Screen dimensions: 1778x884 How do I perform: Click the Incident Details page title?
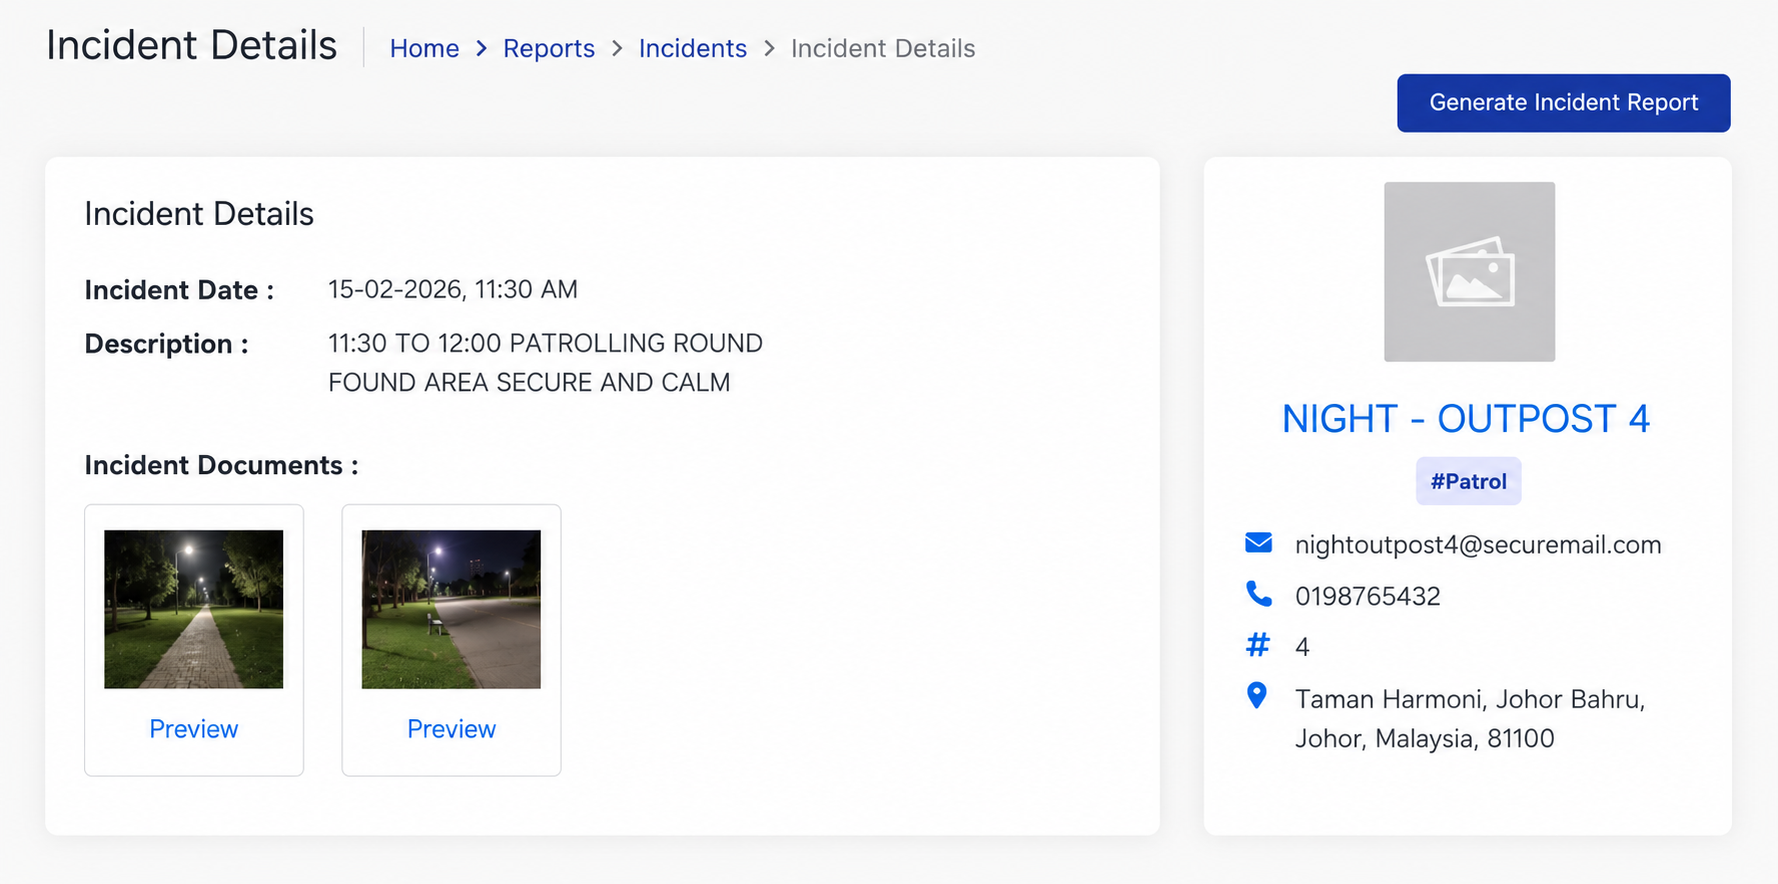pyautogui.click(x=192, y=46)
